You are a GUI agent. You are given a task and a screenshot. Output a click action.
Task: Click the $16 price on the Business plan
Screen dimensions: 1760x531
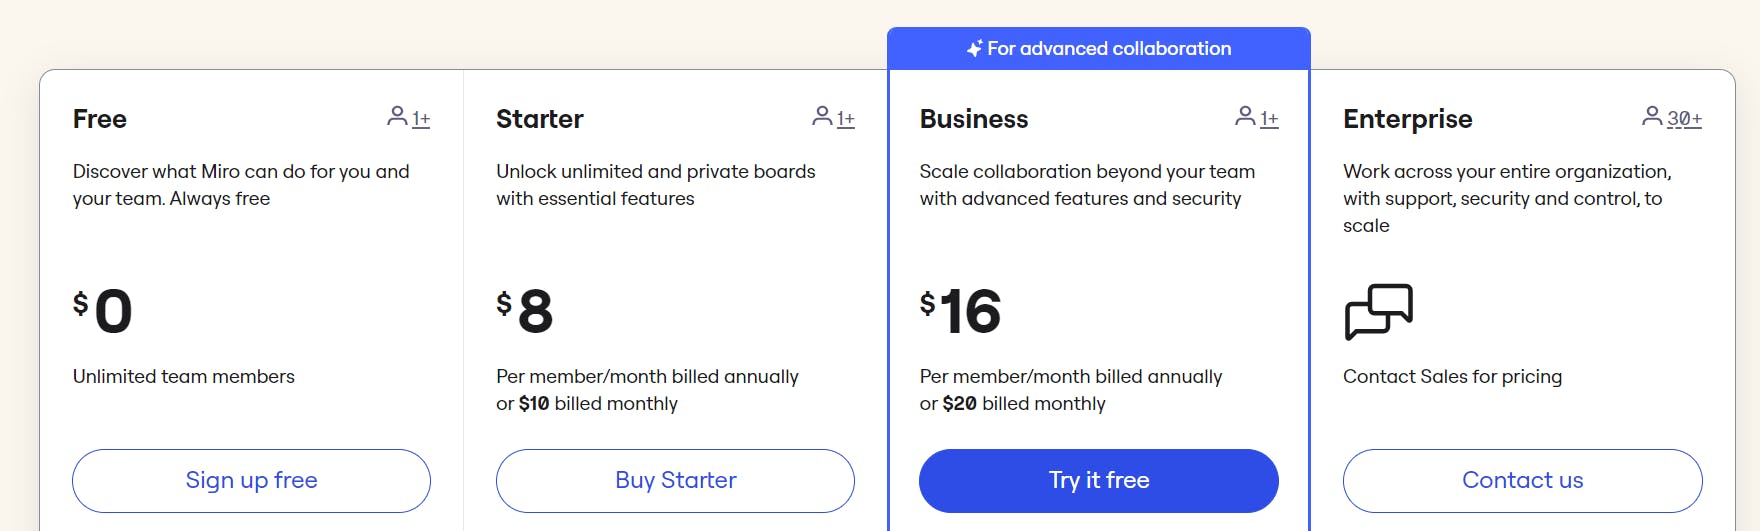click(960, 311)
